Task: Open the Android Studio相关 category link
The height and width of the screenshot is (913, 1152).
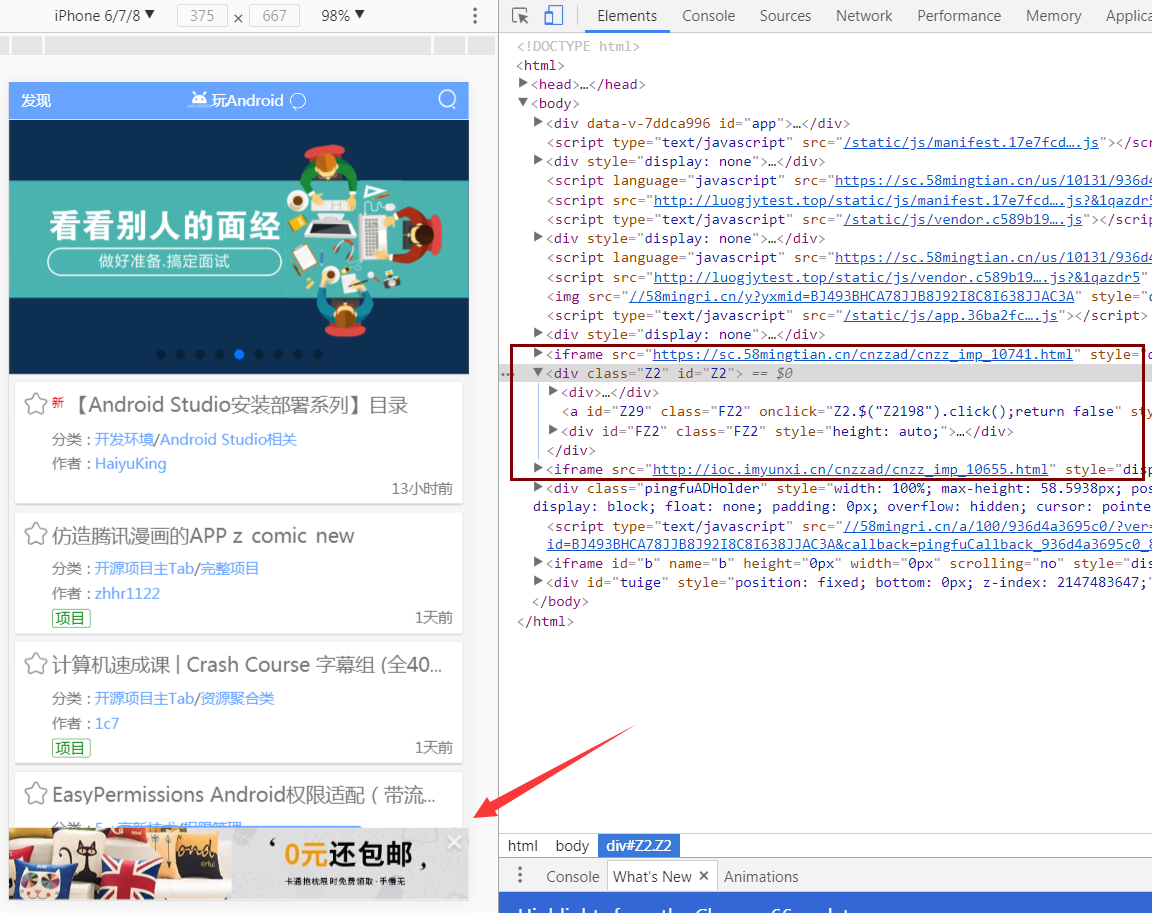Action: [x=228, y=439]
